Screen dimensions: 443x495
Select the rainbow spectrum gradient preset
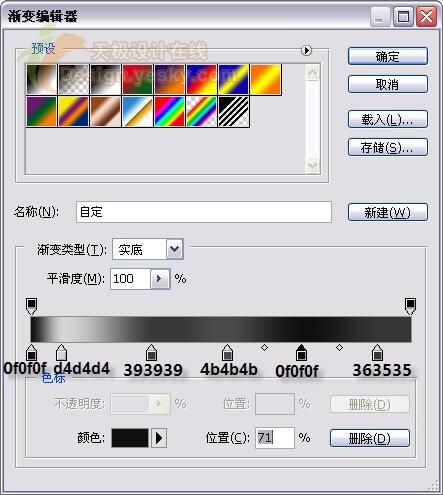click(169, 112)
